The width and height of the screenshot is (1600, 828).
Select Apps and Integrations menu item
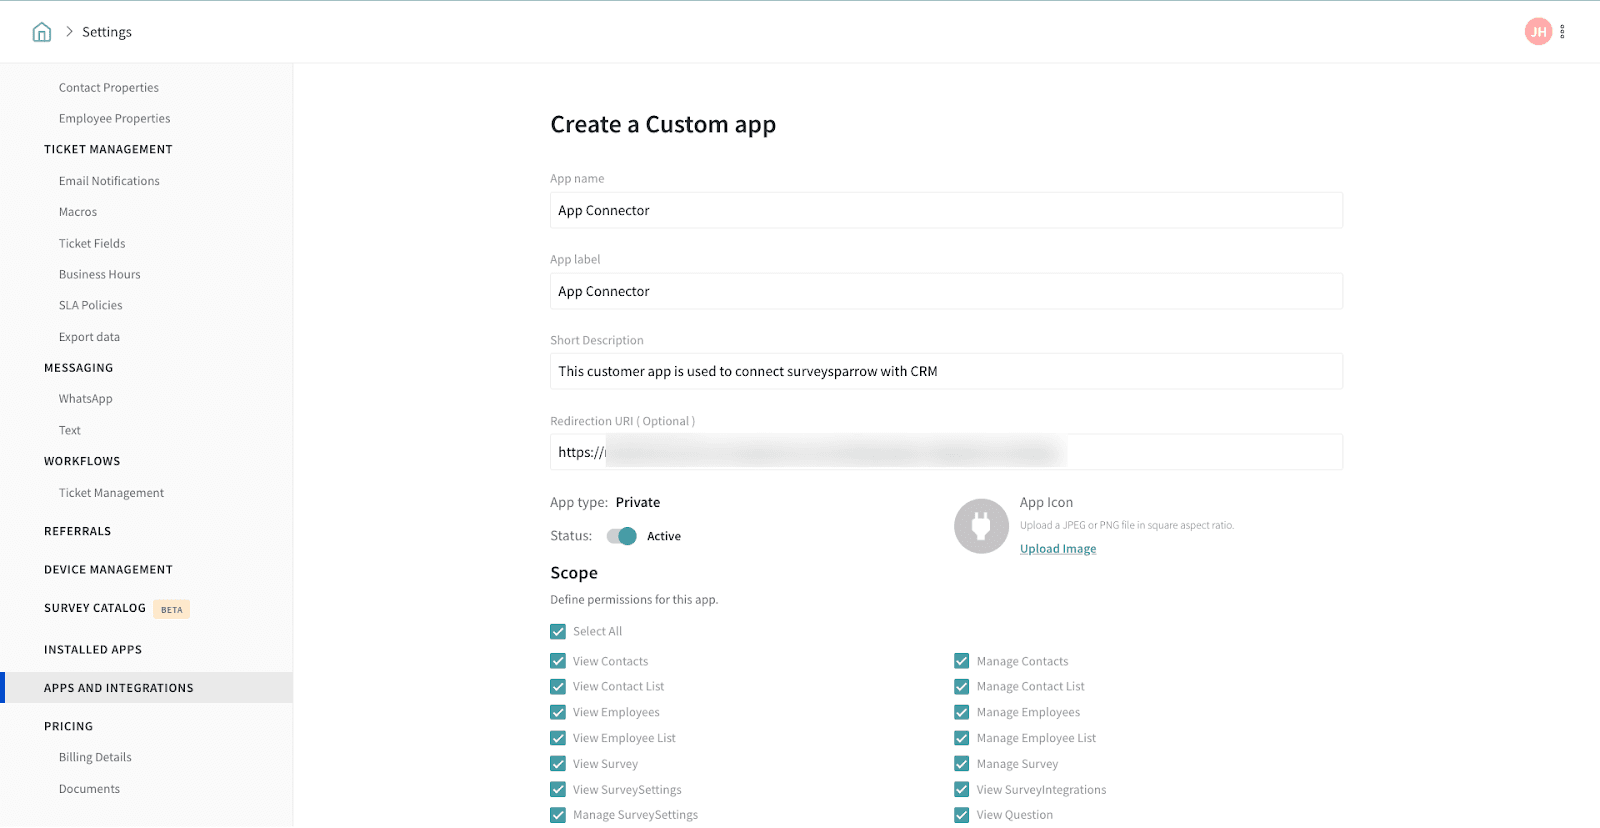coord(119,688)
